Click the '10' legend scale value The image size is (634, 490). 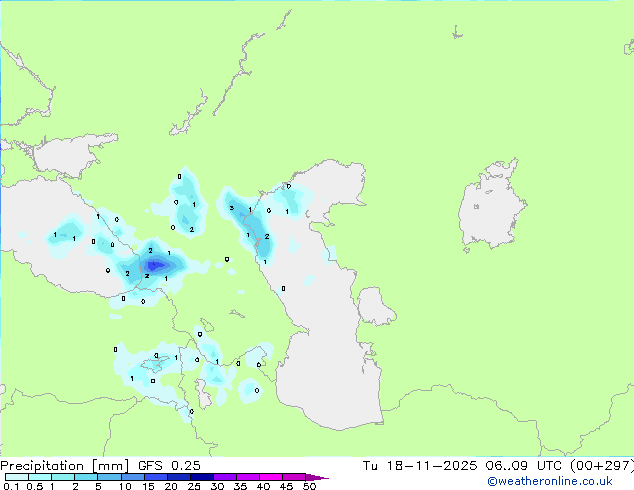[x=125, y=486]
